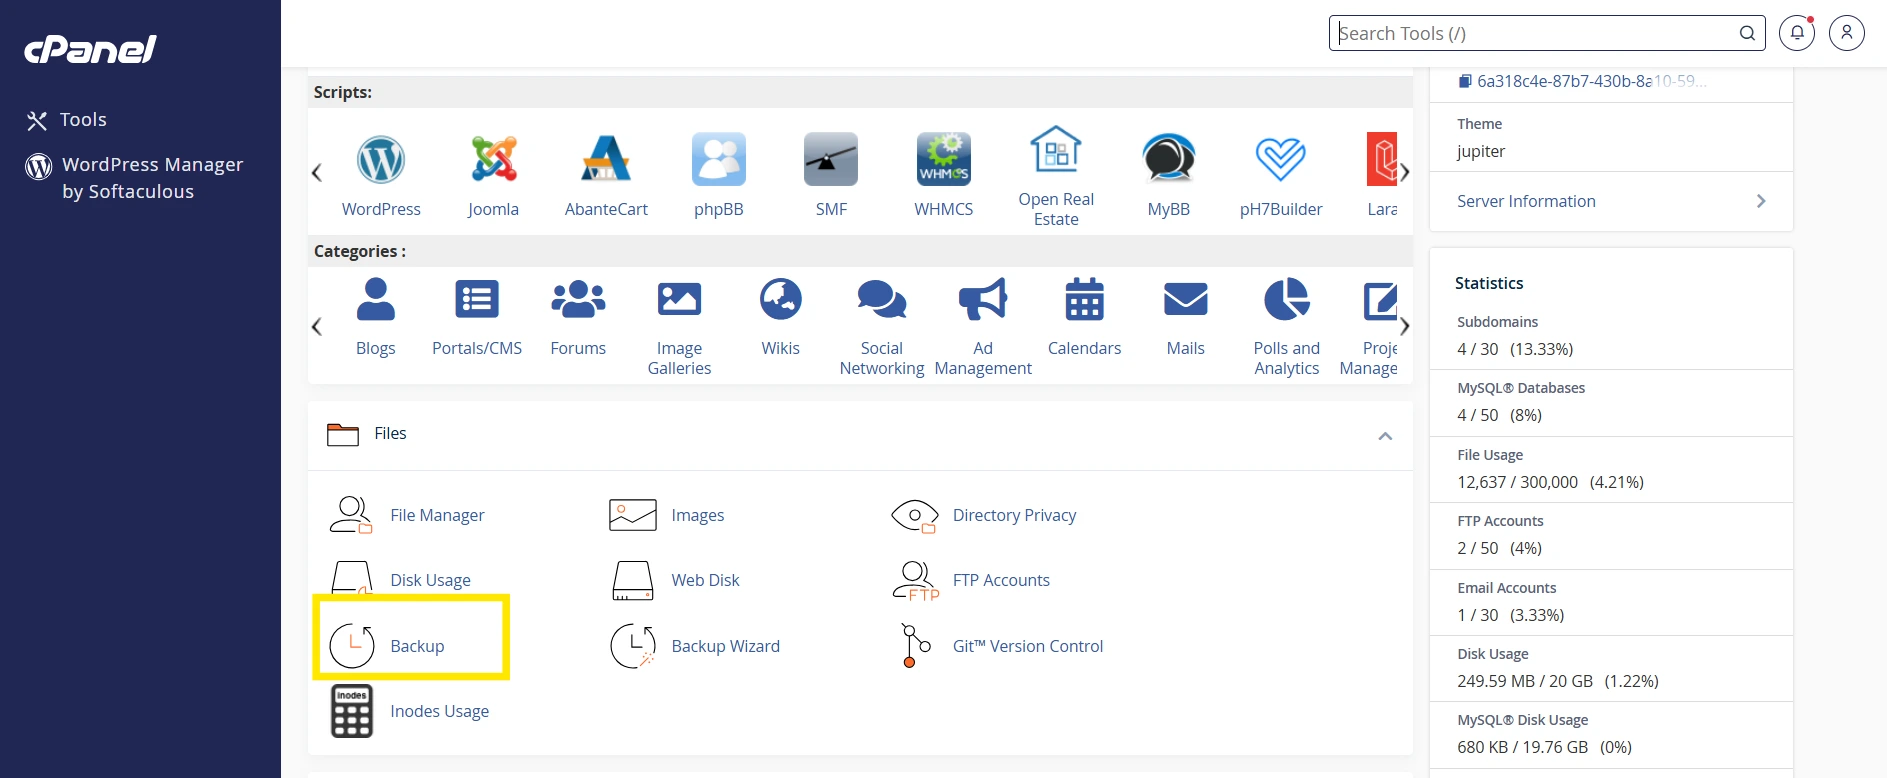This screenshot has height=778, width=1887.
Task: Select the Calendars category icon
Action: coord(1084,299)
